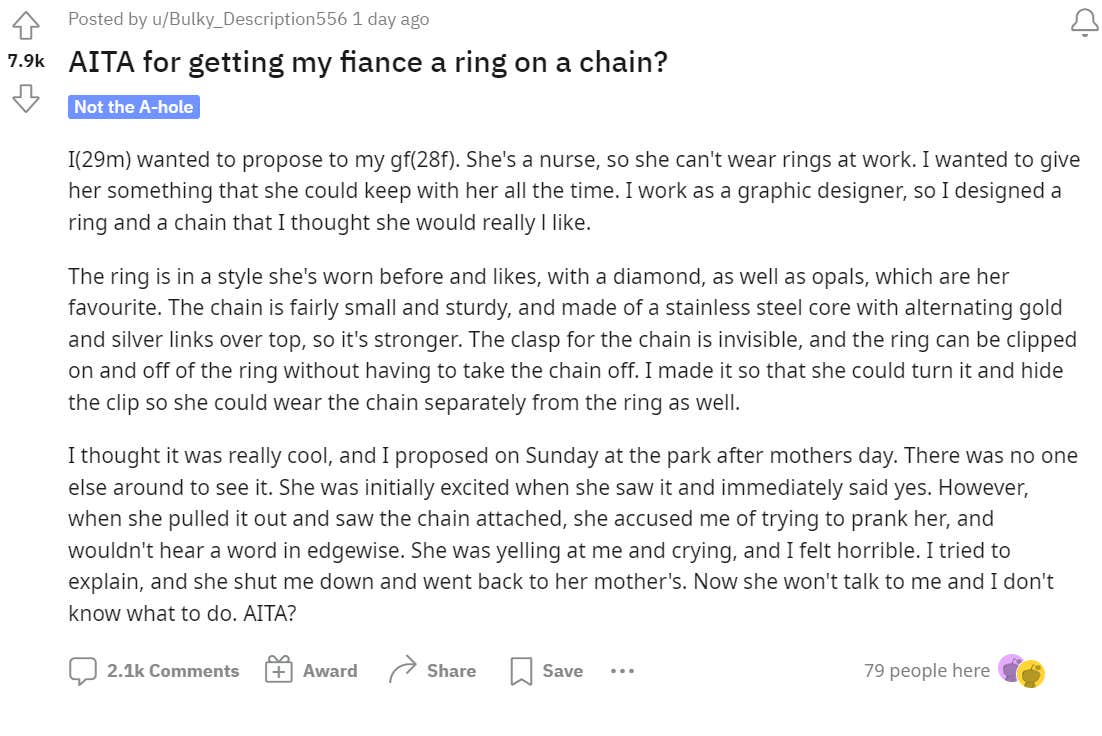The image size is (1102, 736).
Task: Downvote the AITA post
Action: 26,97
